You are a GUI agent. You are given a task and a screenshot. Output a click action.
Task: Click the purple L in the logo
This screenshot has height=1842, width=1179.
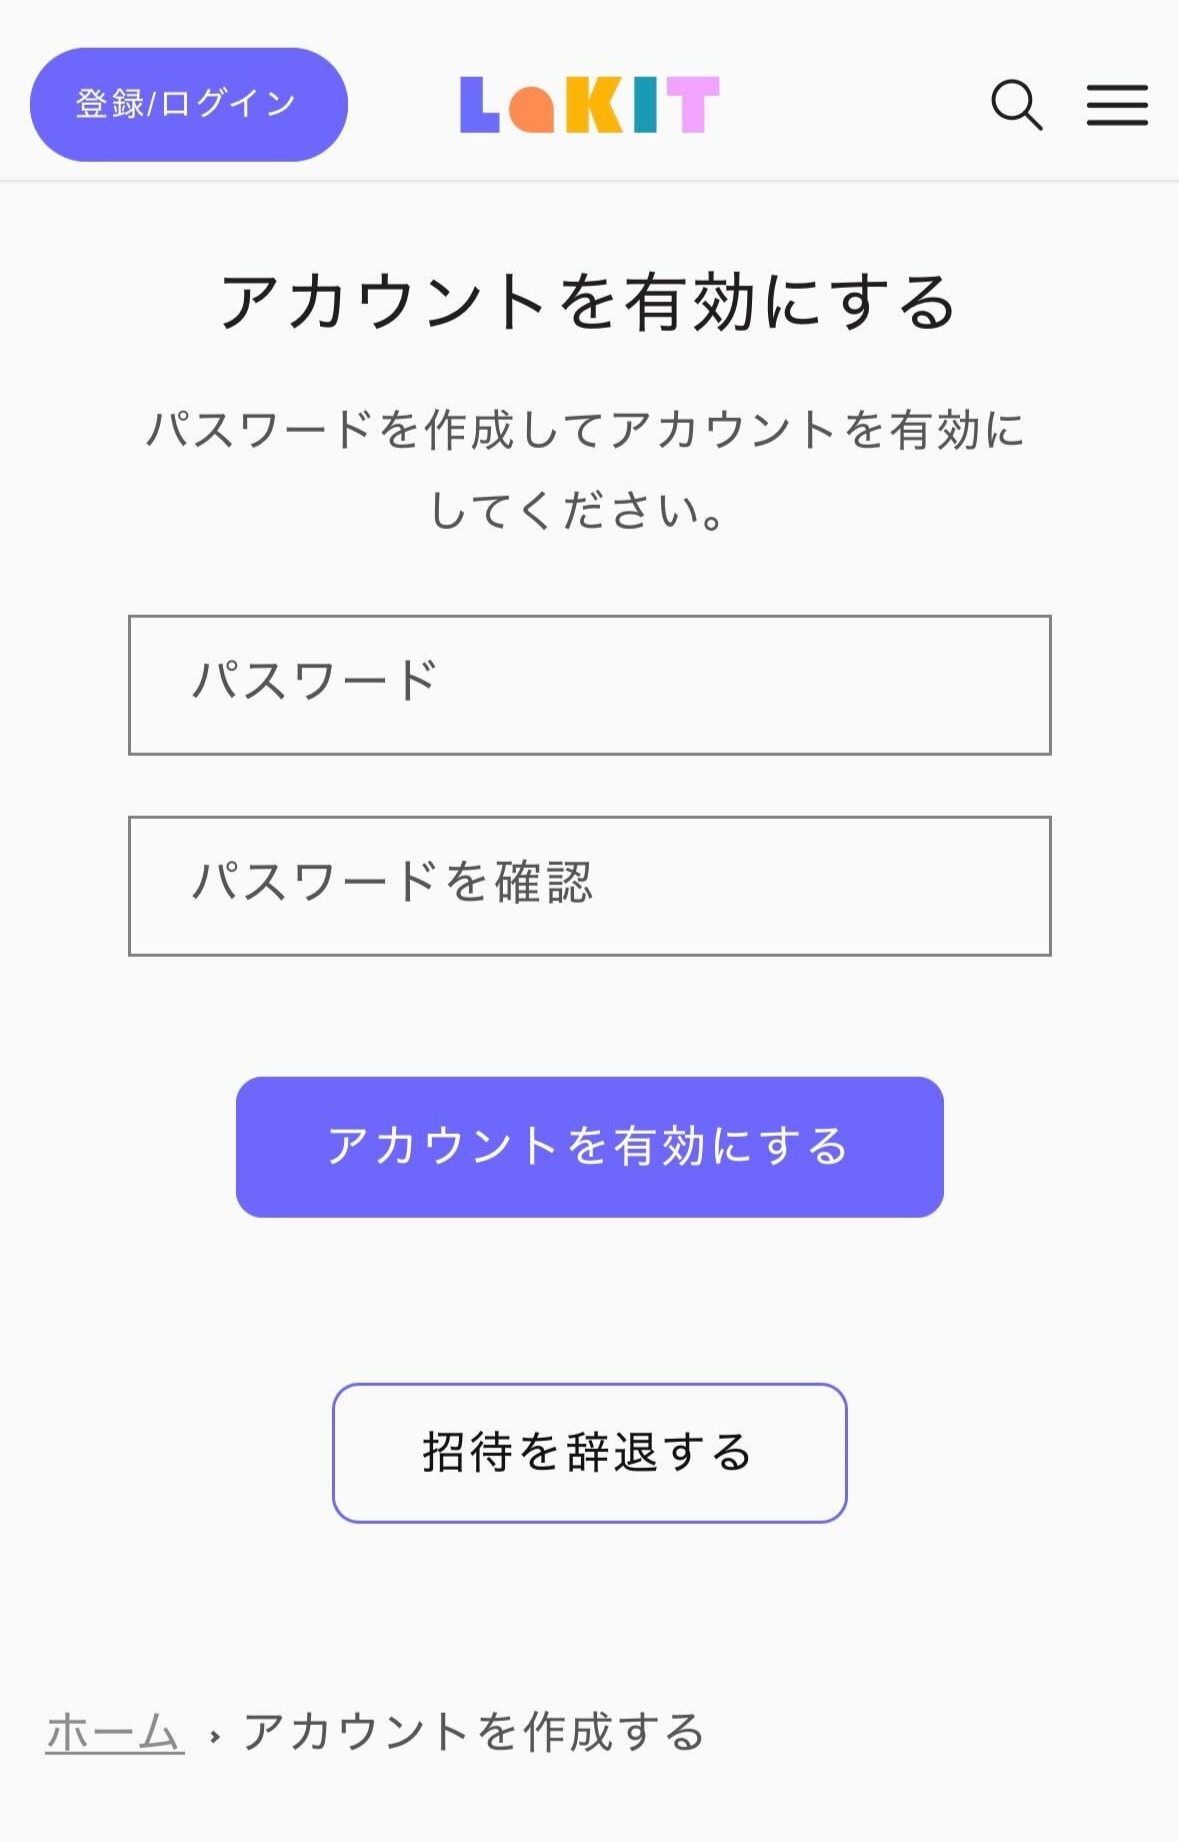(478, 105)
